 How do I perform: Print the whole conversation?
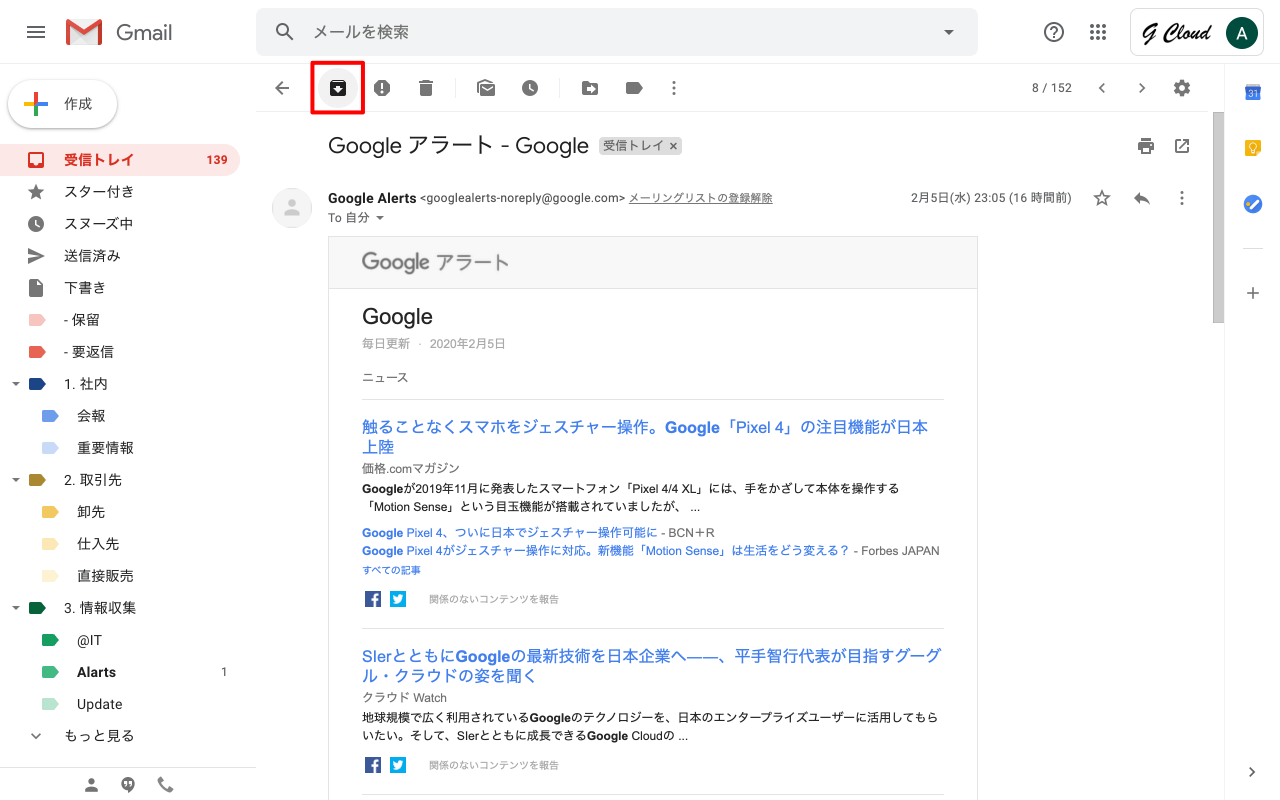coord(1146,146)
